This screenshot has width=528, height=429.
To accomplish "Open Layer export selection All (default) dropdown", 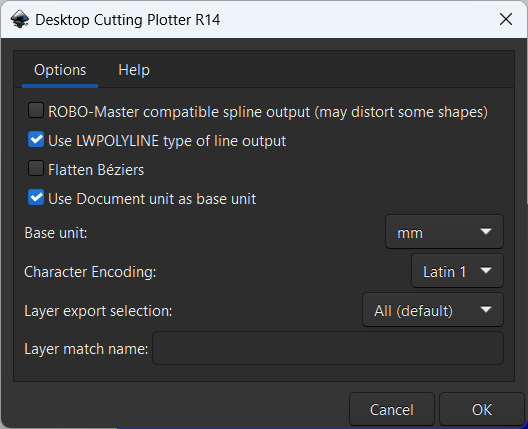I will click(433, 310).
